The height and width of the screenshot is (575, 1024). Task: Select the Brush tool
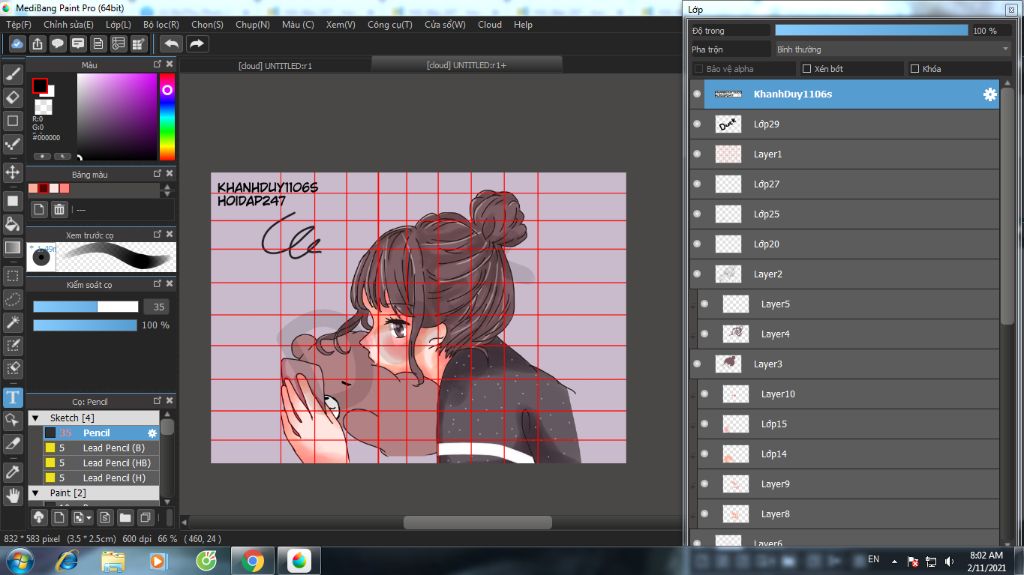[x=12, y=74]
